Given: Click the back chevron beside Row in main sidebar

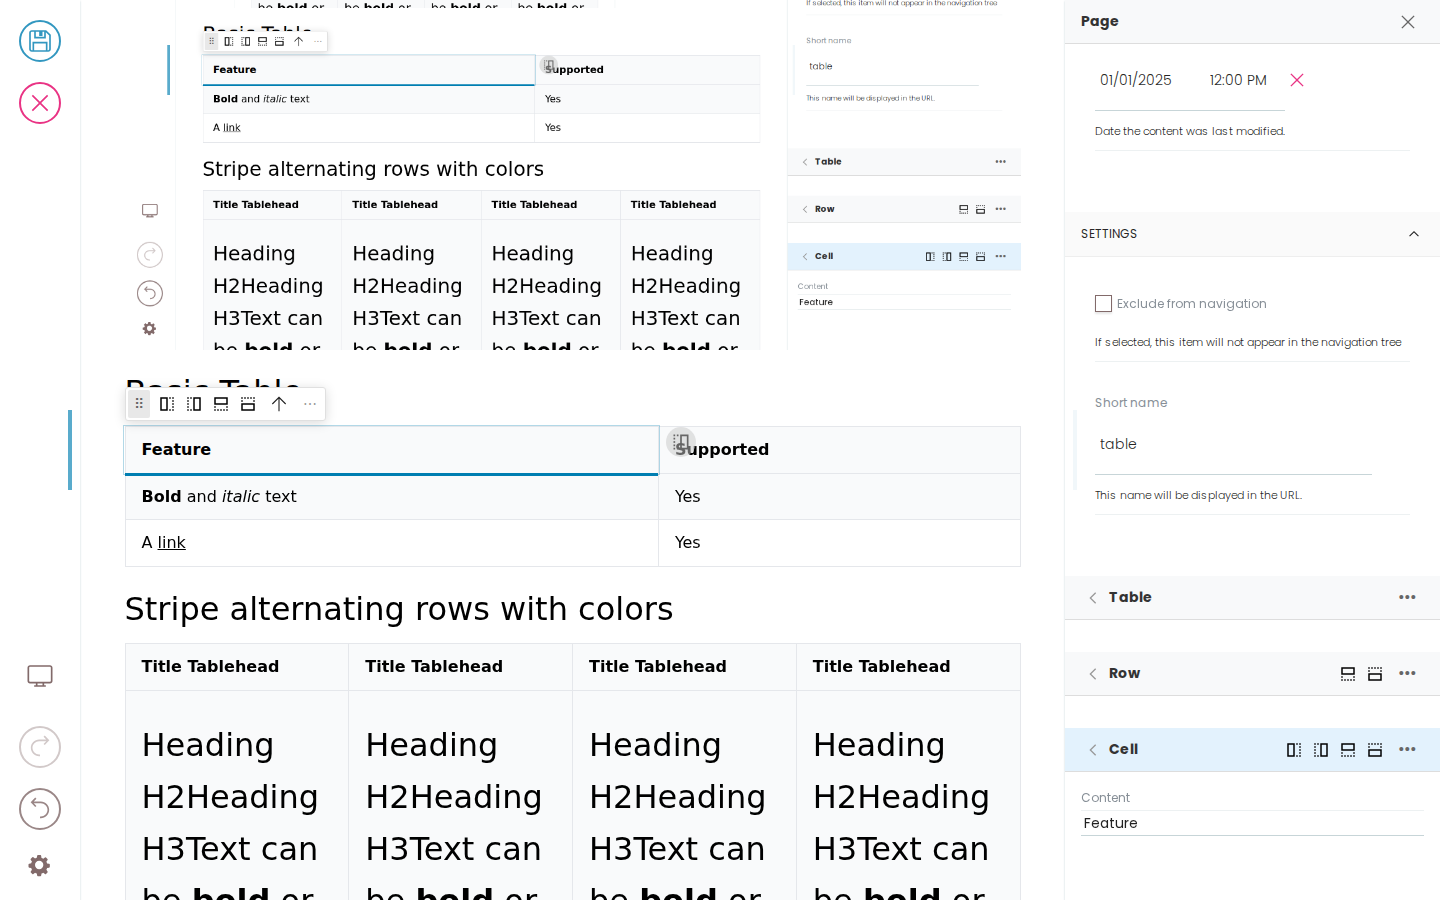Looking at the screenshot, I should pos(1093,674).
